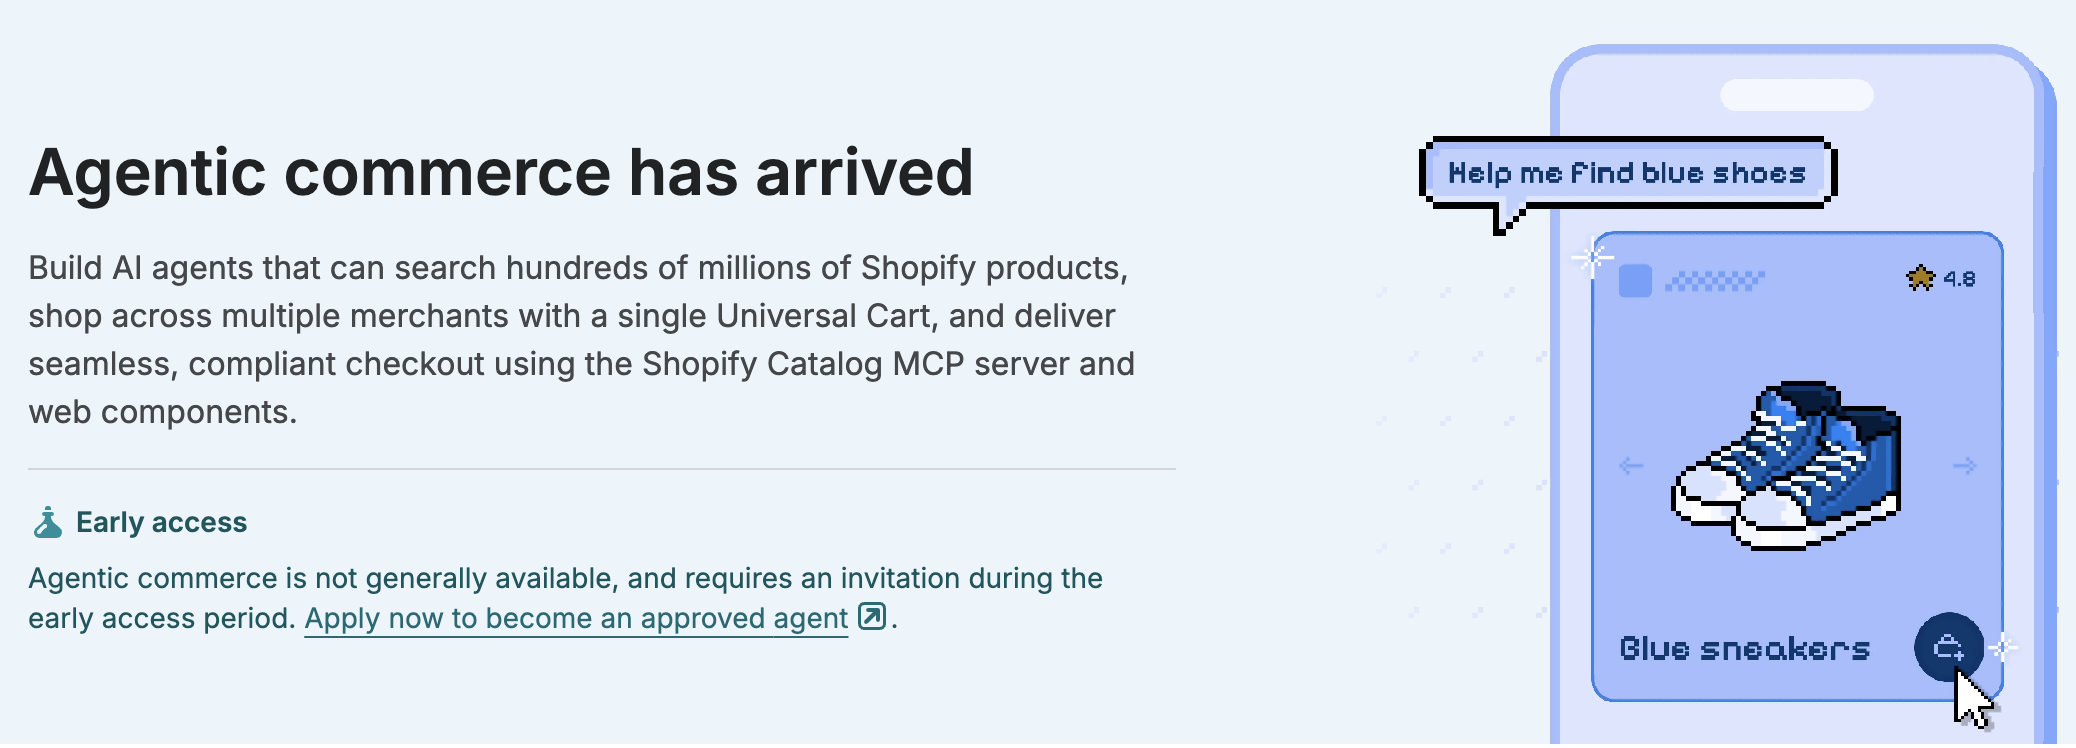Click the "Build AI agents" description paragraph
Screen dimensions: 2076x748
click(x=581, y=340)
